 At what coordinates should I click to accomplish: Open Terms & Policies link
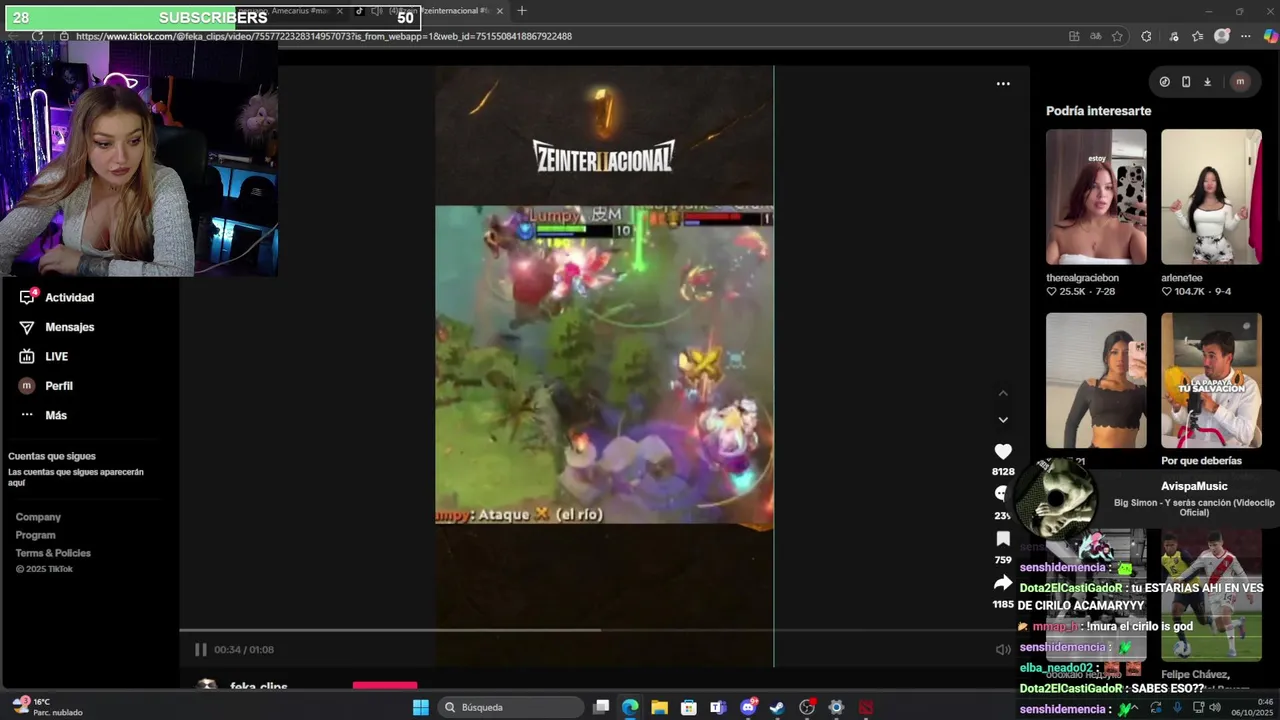click(x=53, y=553)
